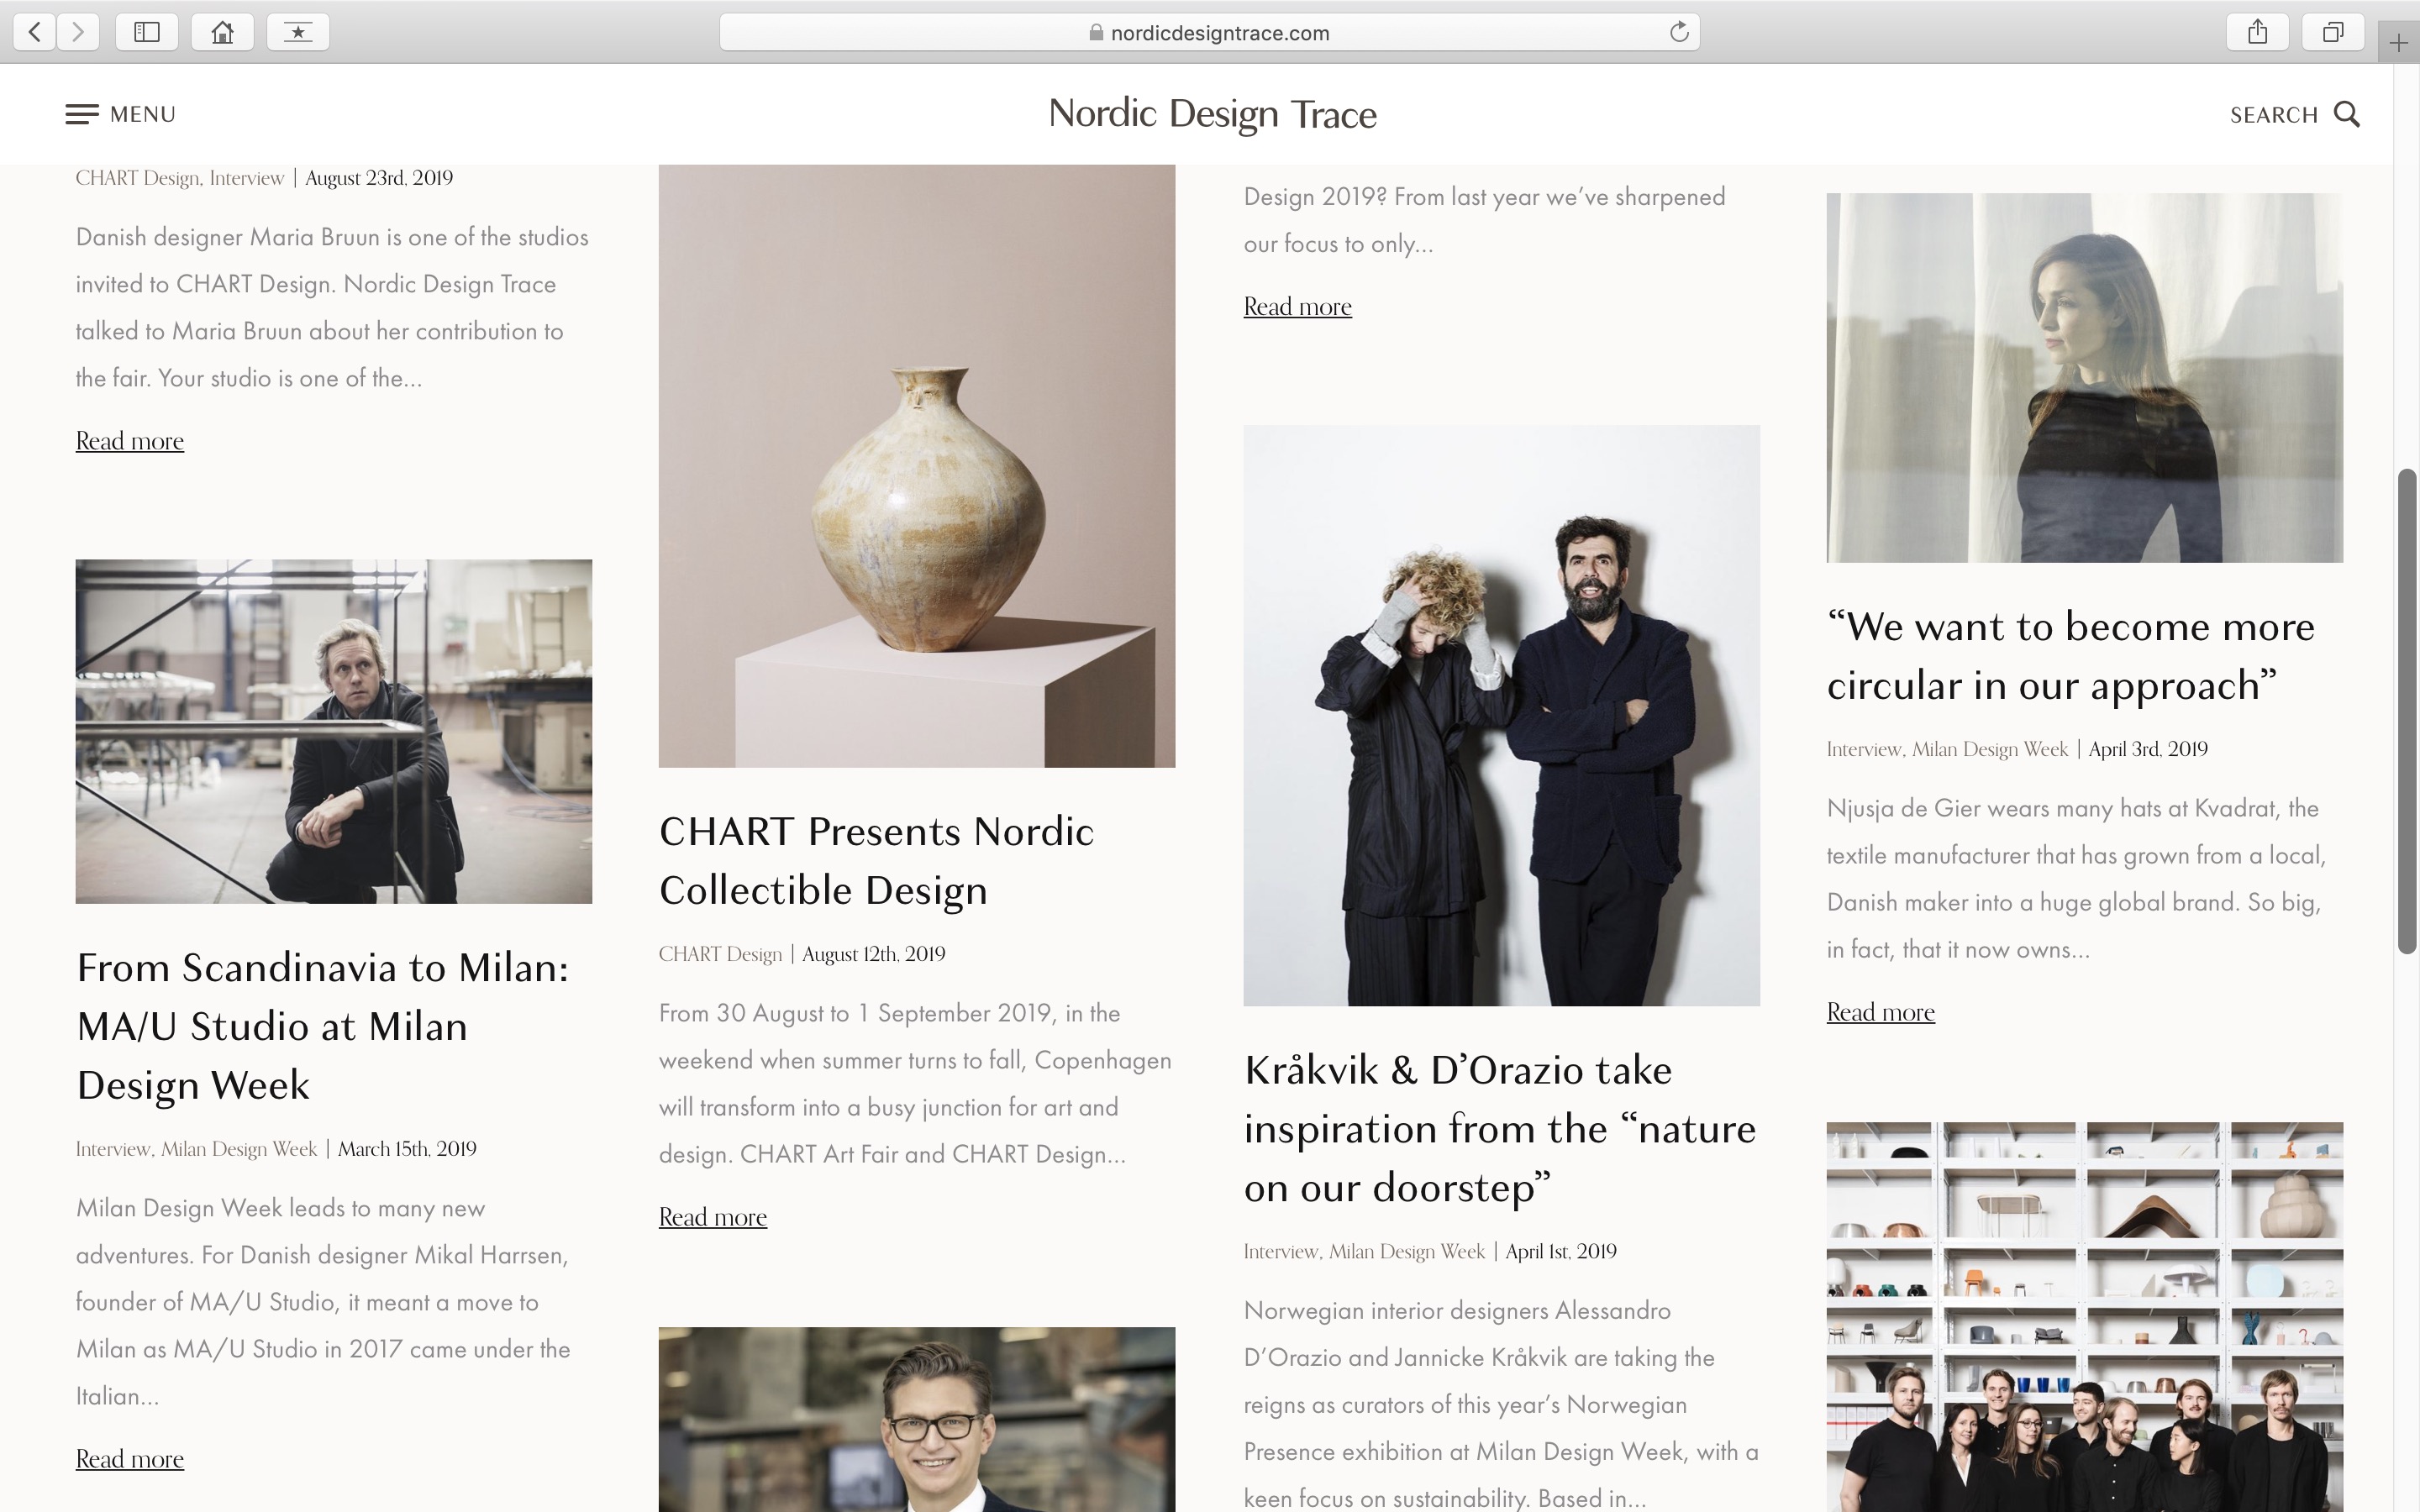Click the date March 15th, 2019
Image resolution: width=2420 pixels, height=1512 pixels.
407,1149
